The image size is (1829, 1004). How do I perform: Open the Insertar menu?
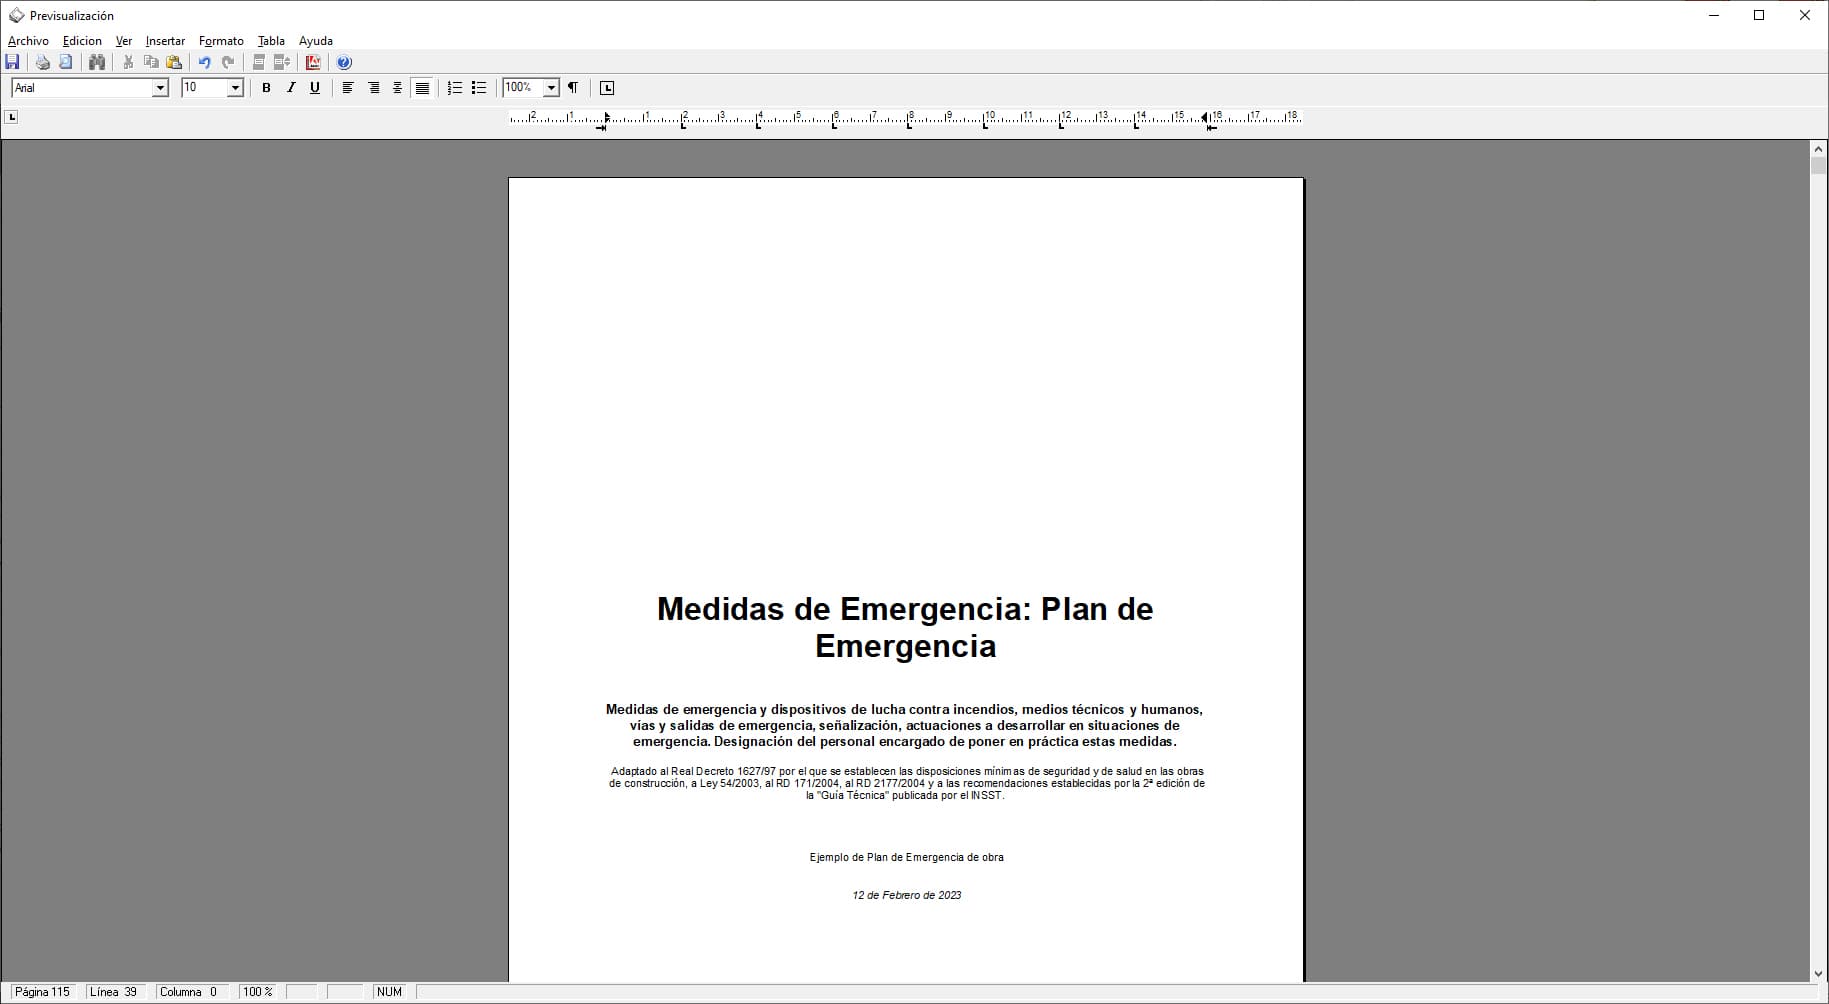pyautogui.click(x=165, y=41)
